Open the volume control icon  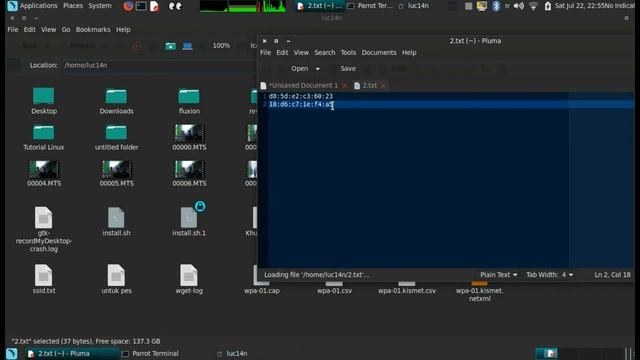[519, 6]
